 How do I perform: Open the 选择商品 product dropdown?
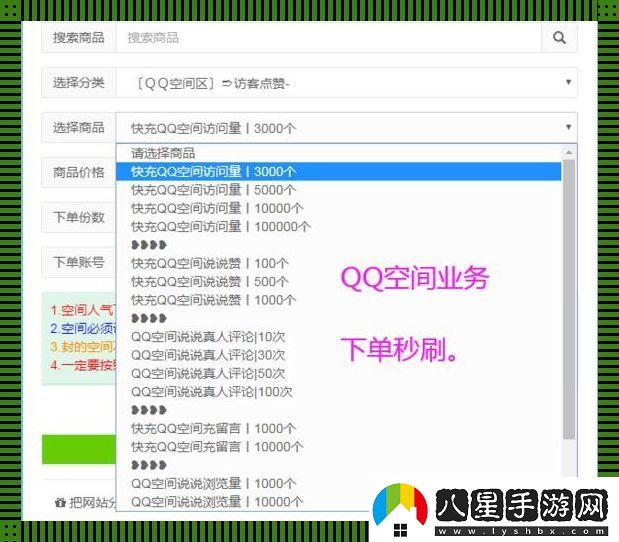[347, 128]
